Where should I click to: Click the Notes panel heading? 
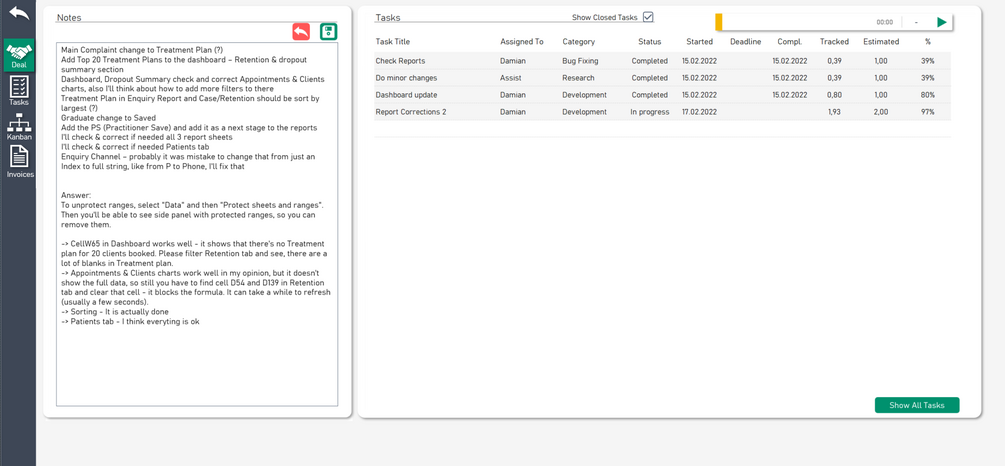tap(69, 17)
